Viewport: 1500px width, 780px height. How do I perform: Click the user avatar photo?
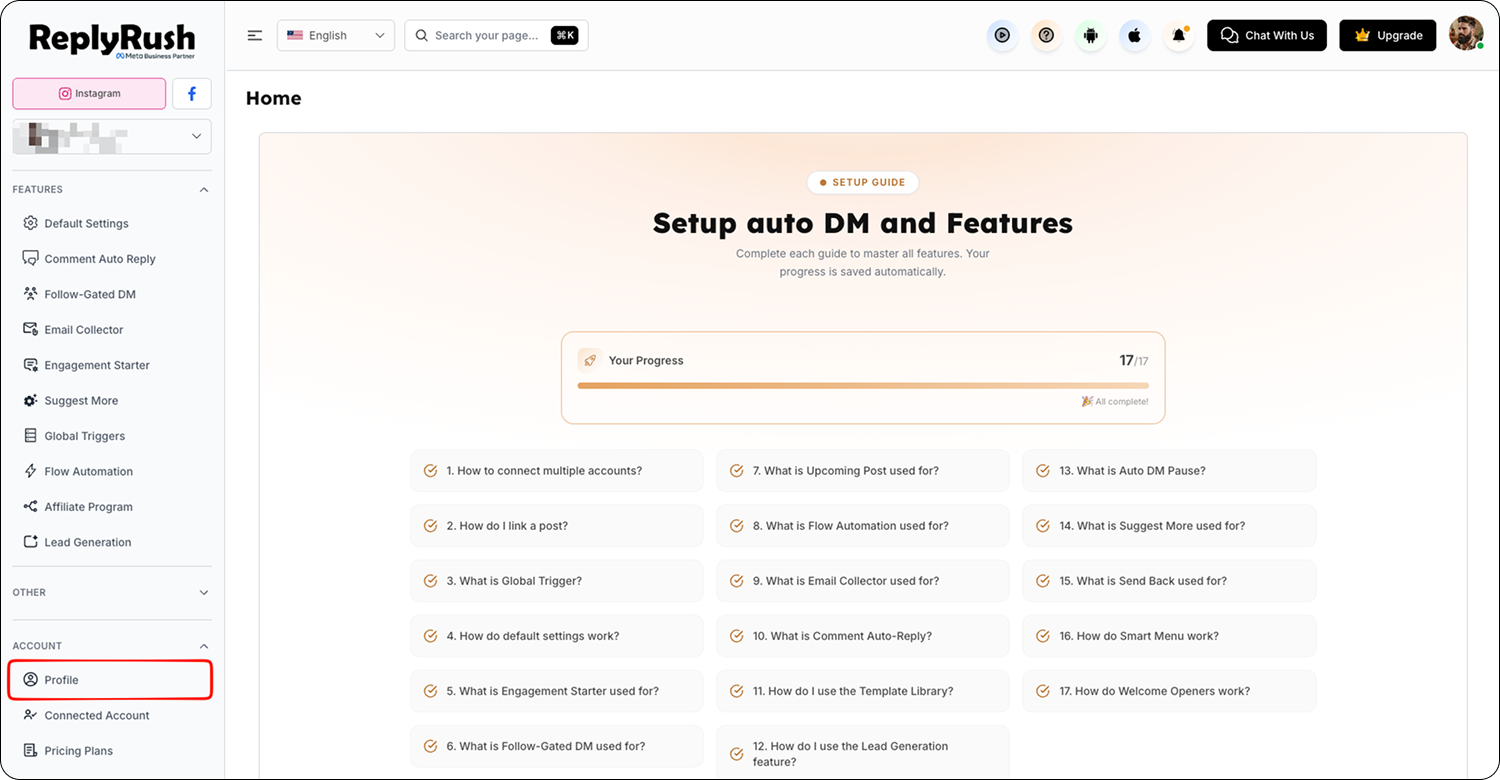tap(1466, 34)
